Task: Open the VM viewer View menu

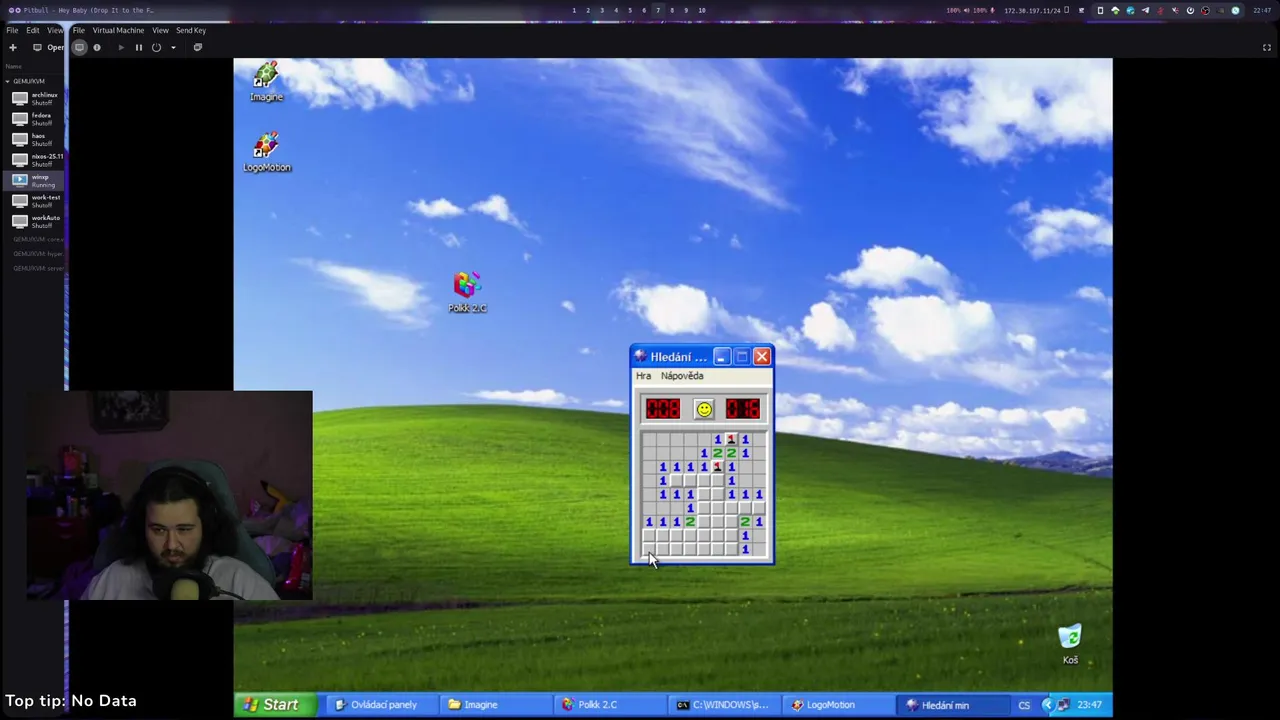Action: [x=160, y=30]
